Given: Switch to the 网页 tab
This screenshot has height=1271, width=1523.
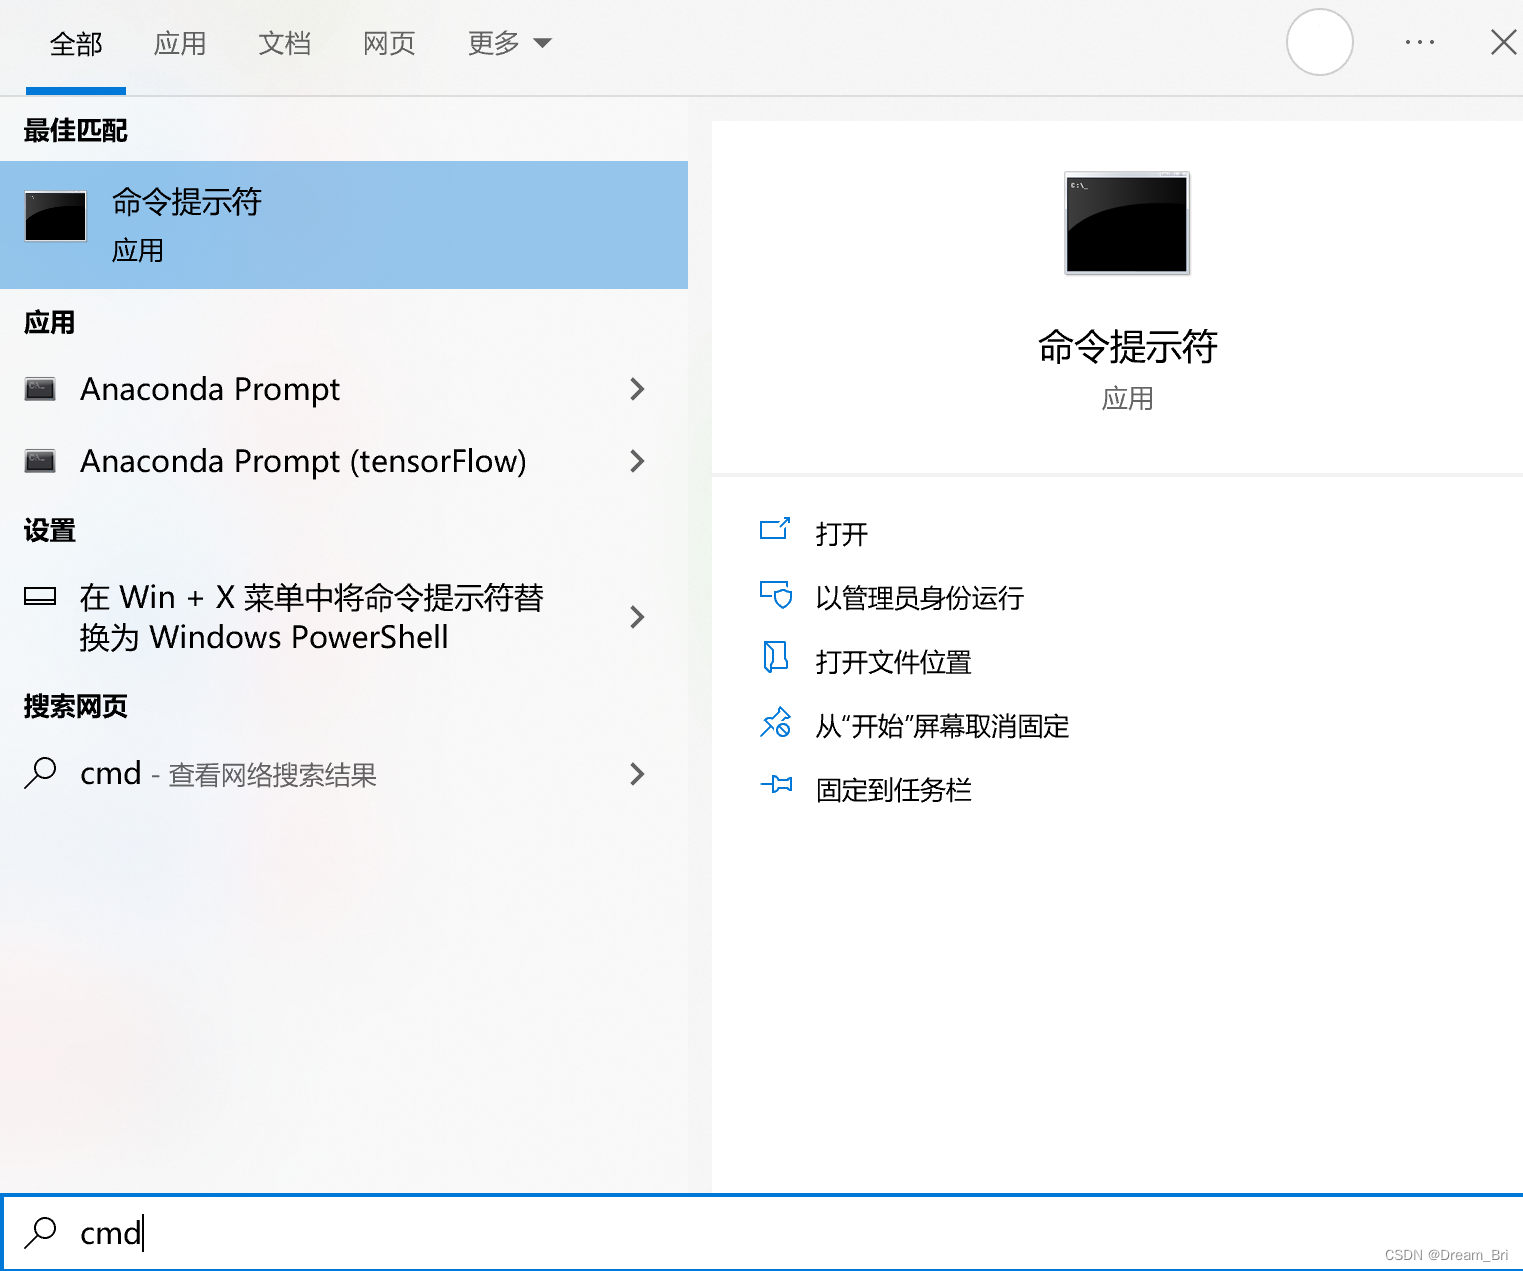Looking at the screenshot, I should pos(389,44).
